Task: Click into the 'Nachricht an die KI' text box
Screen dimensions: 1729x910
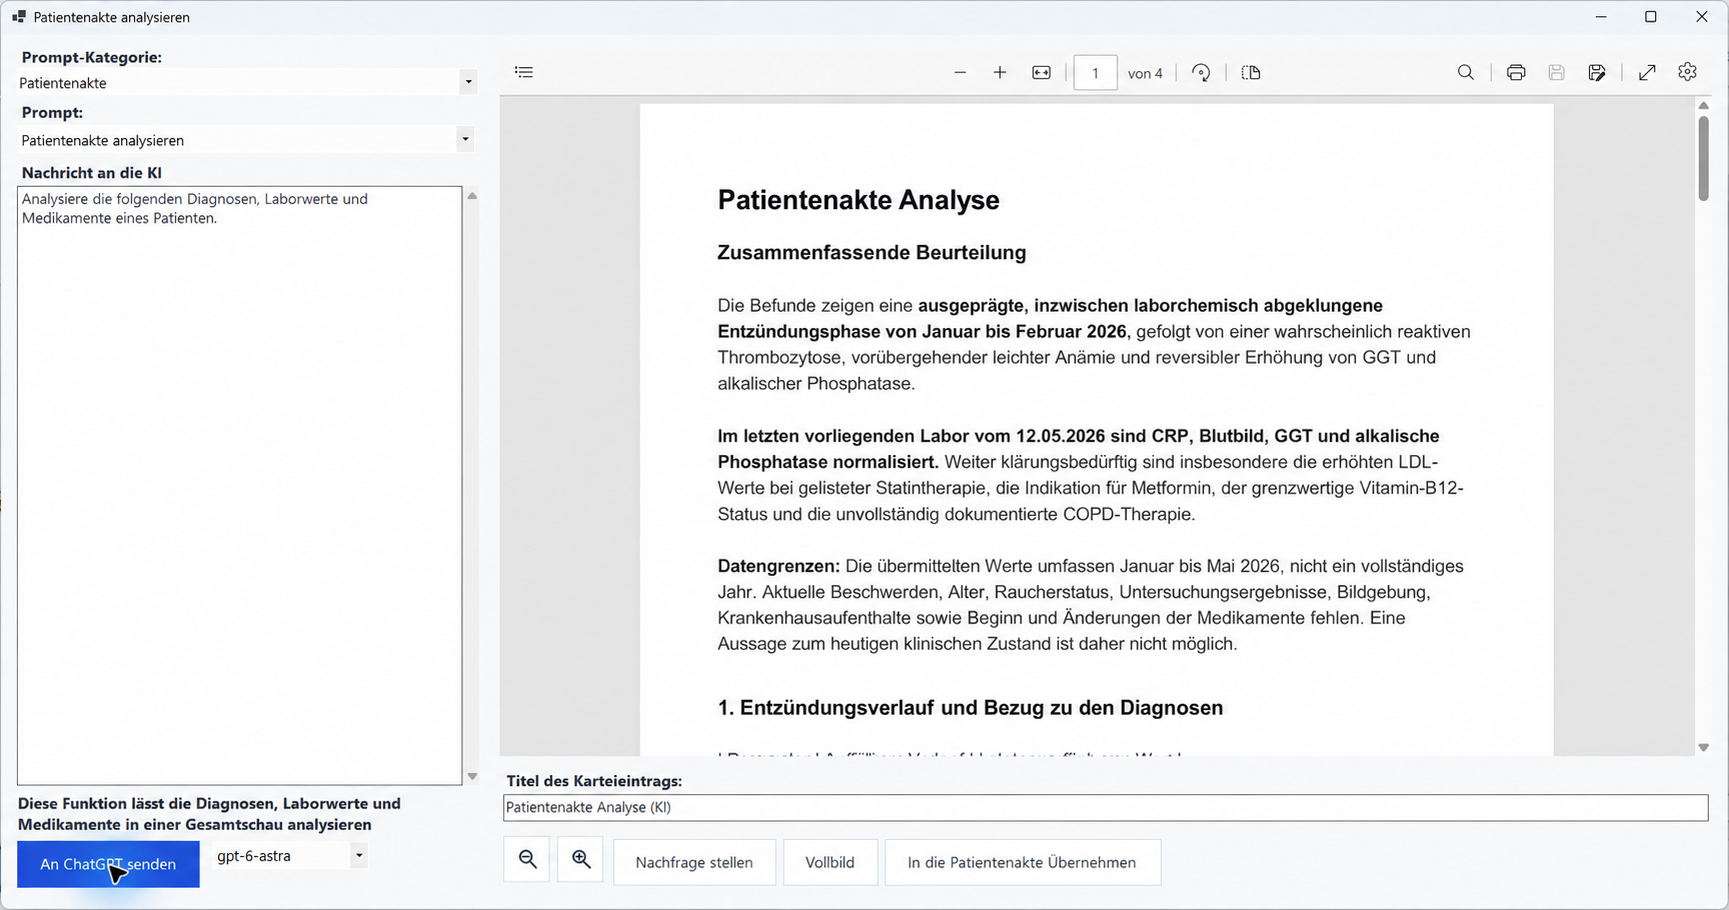Action: pos(240,485)
